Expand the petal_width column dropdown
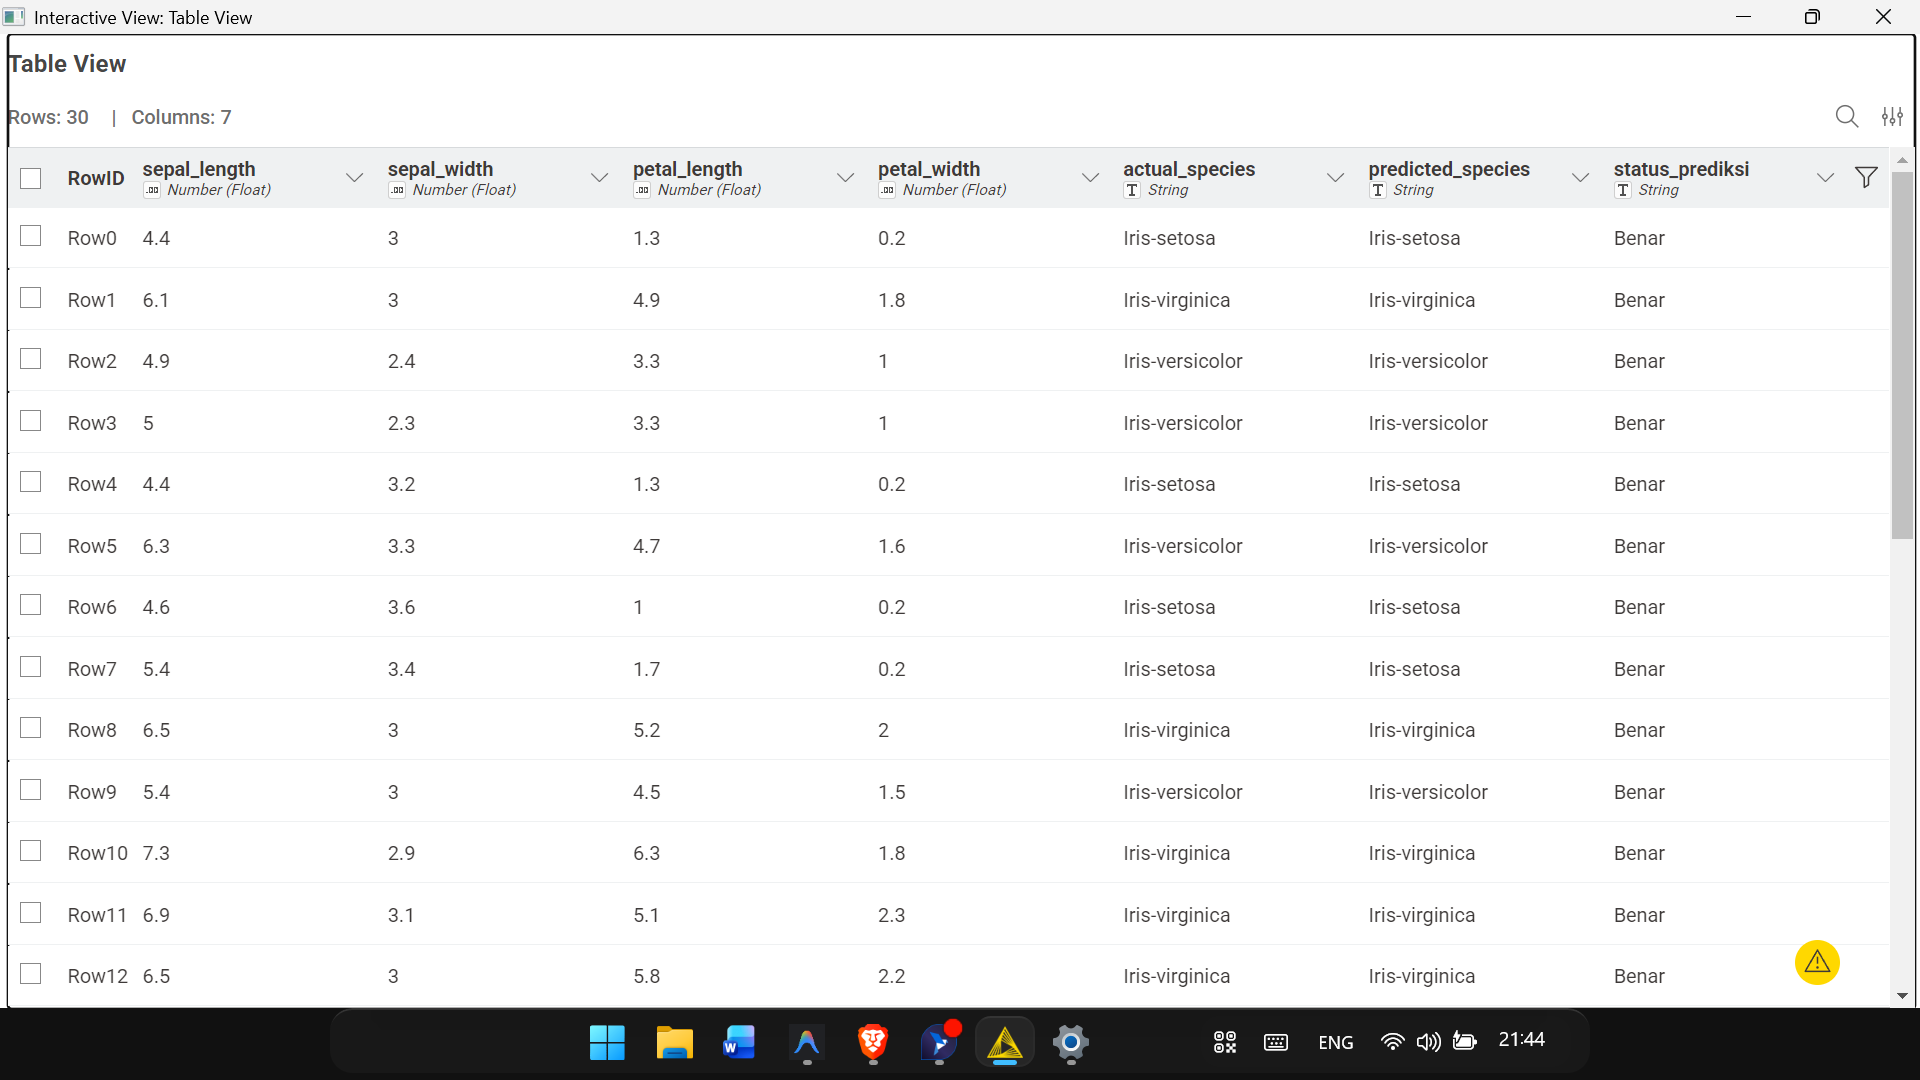The height and width of the screenshot is (1080, 1920). [1090, 178]
